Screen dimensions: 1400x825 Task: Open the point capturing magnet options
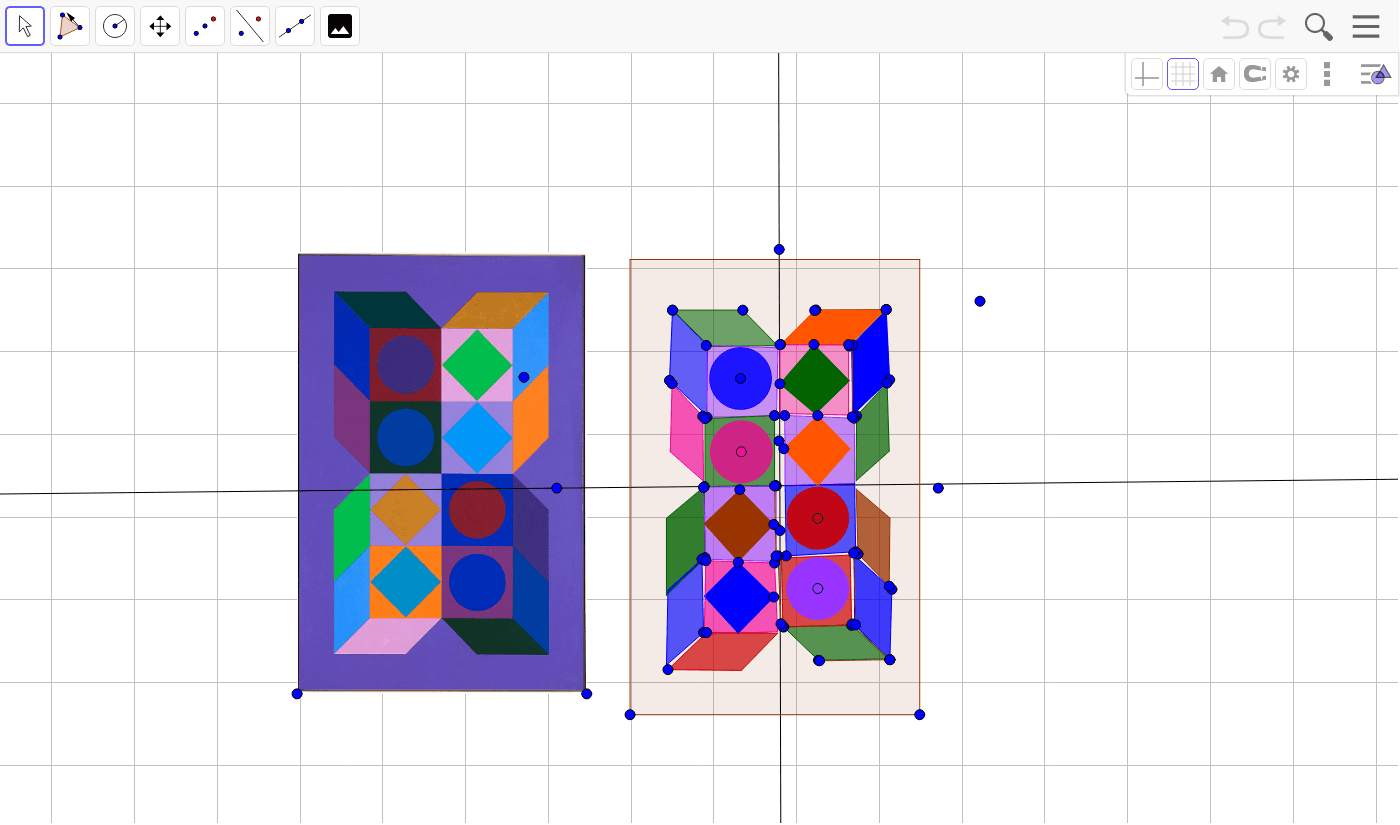pos(1255,74)
